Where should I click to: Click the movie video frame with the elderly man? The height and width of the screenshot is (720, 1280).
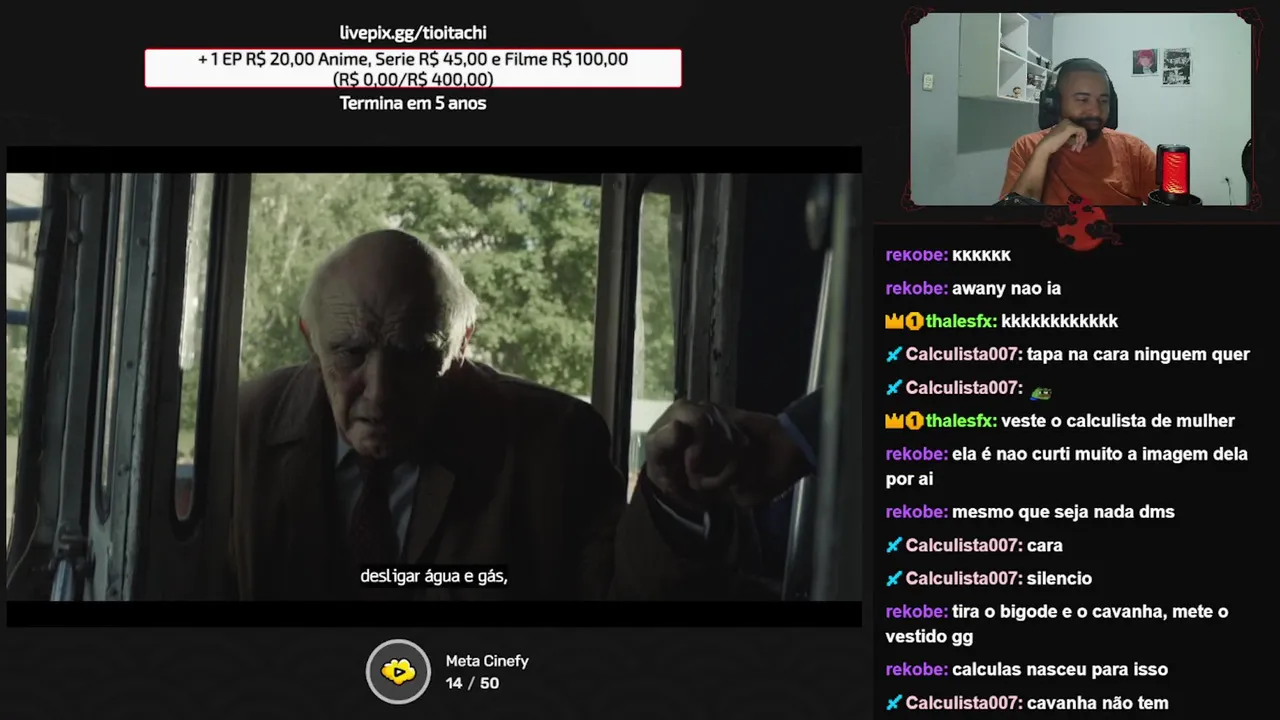[434, 387]
